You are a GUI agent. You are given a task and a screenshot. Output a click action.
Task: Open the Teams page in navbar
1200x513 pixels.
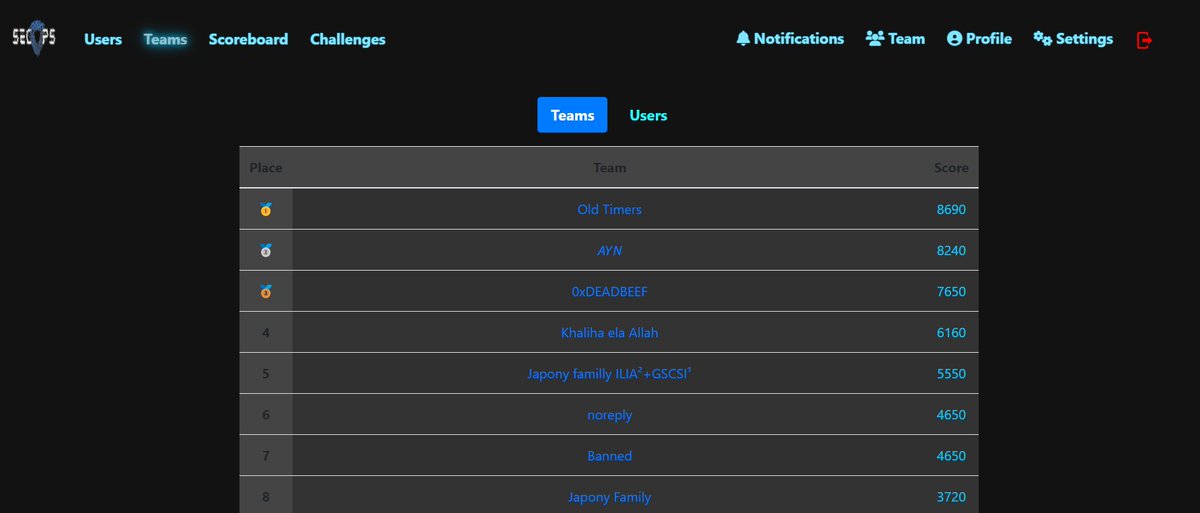165,40
